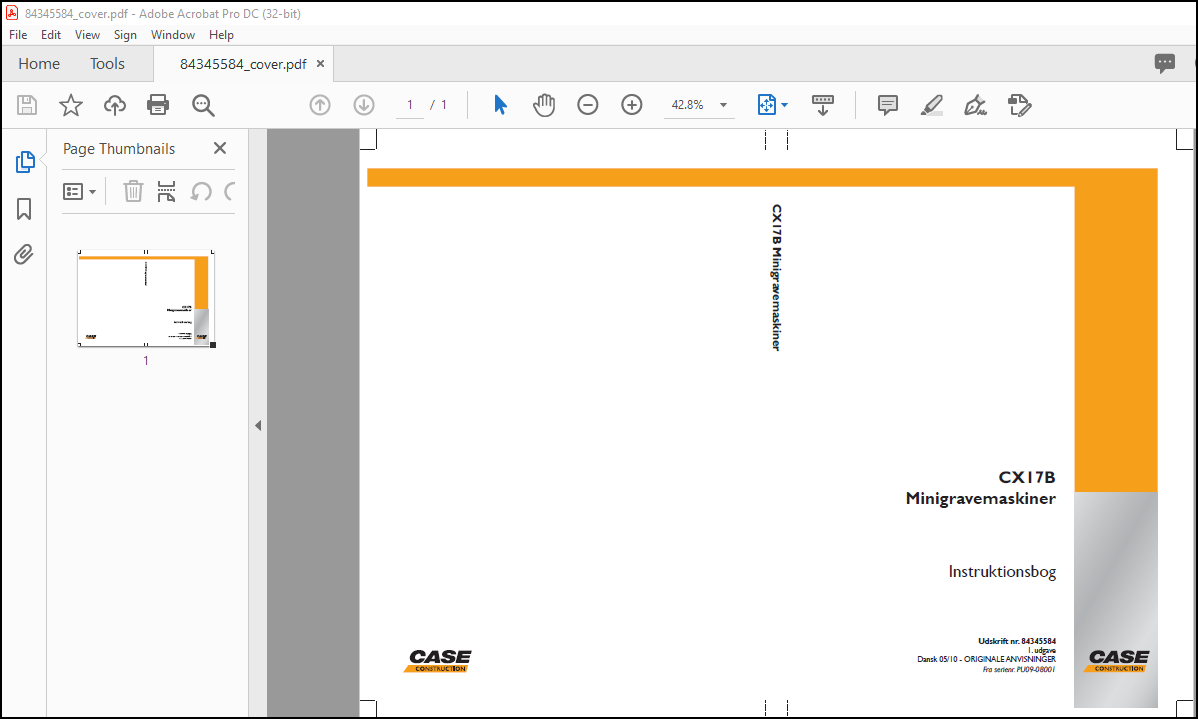
Task: Rotate page clockwise icon
Action: (x=230, y=191)
